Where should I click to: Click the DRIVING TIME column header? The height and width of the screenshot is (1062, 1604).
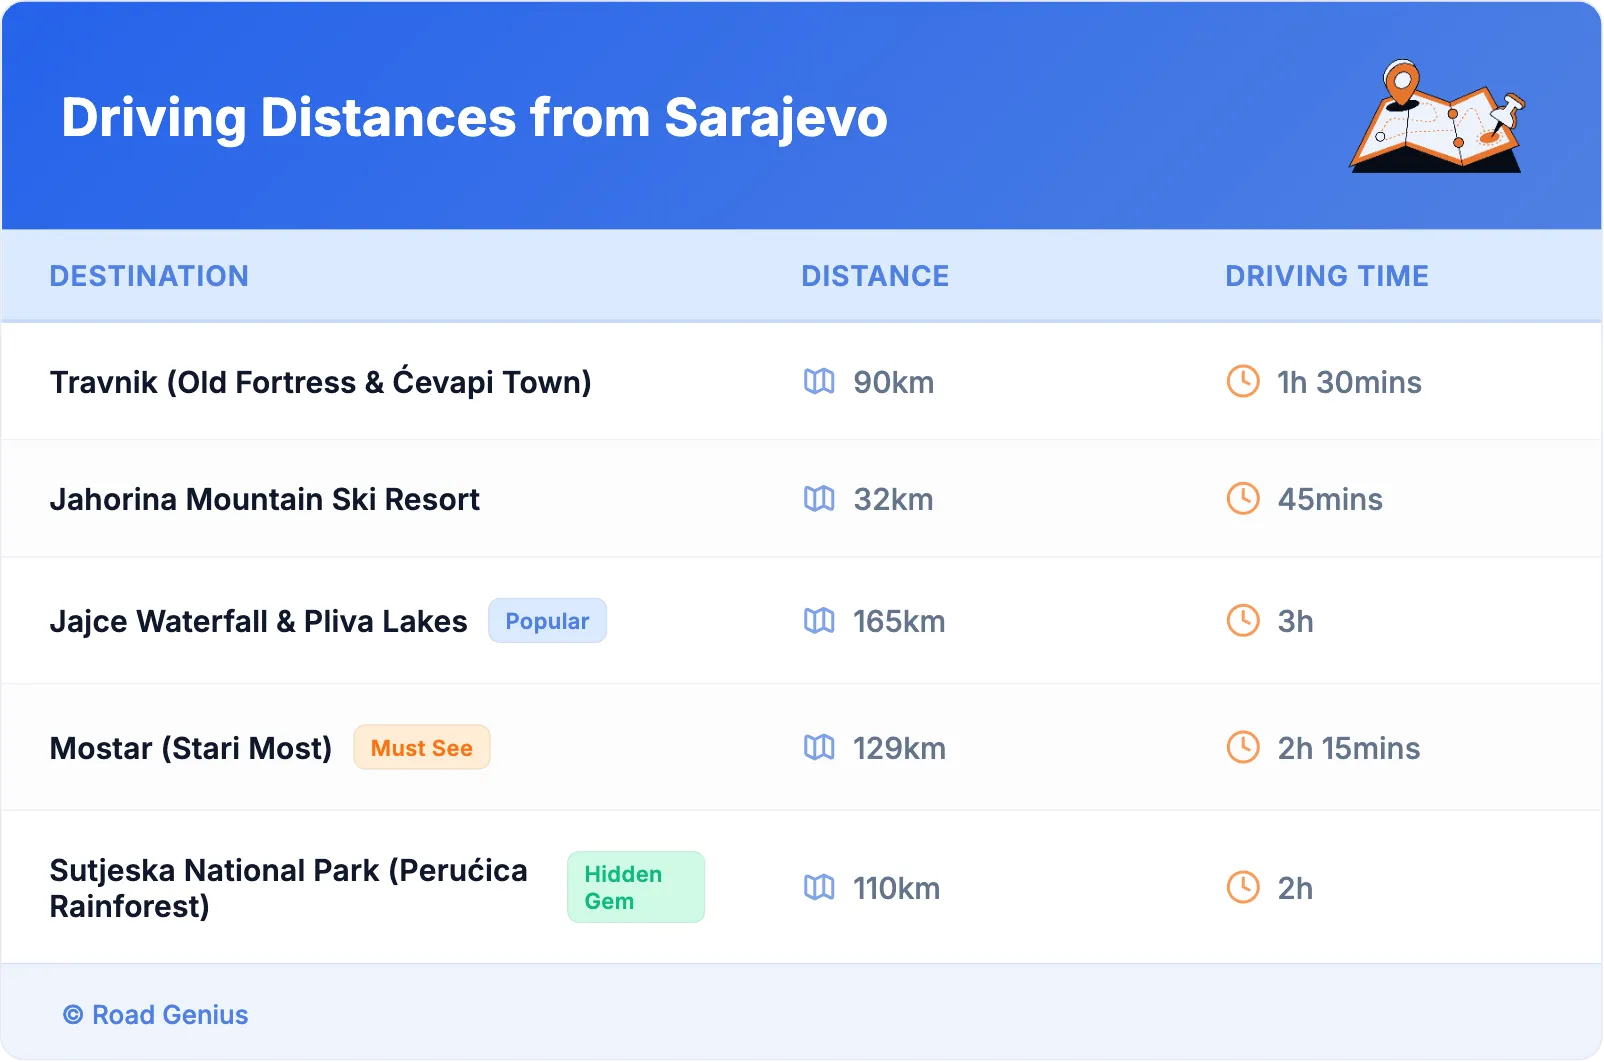[x=1327, y=276]
